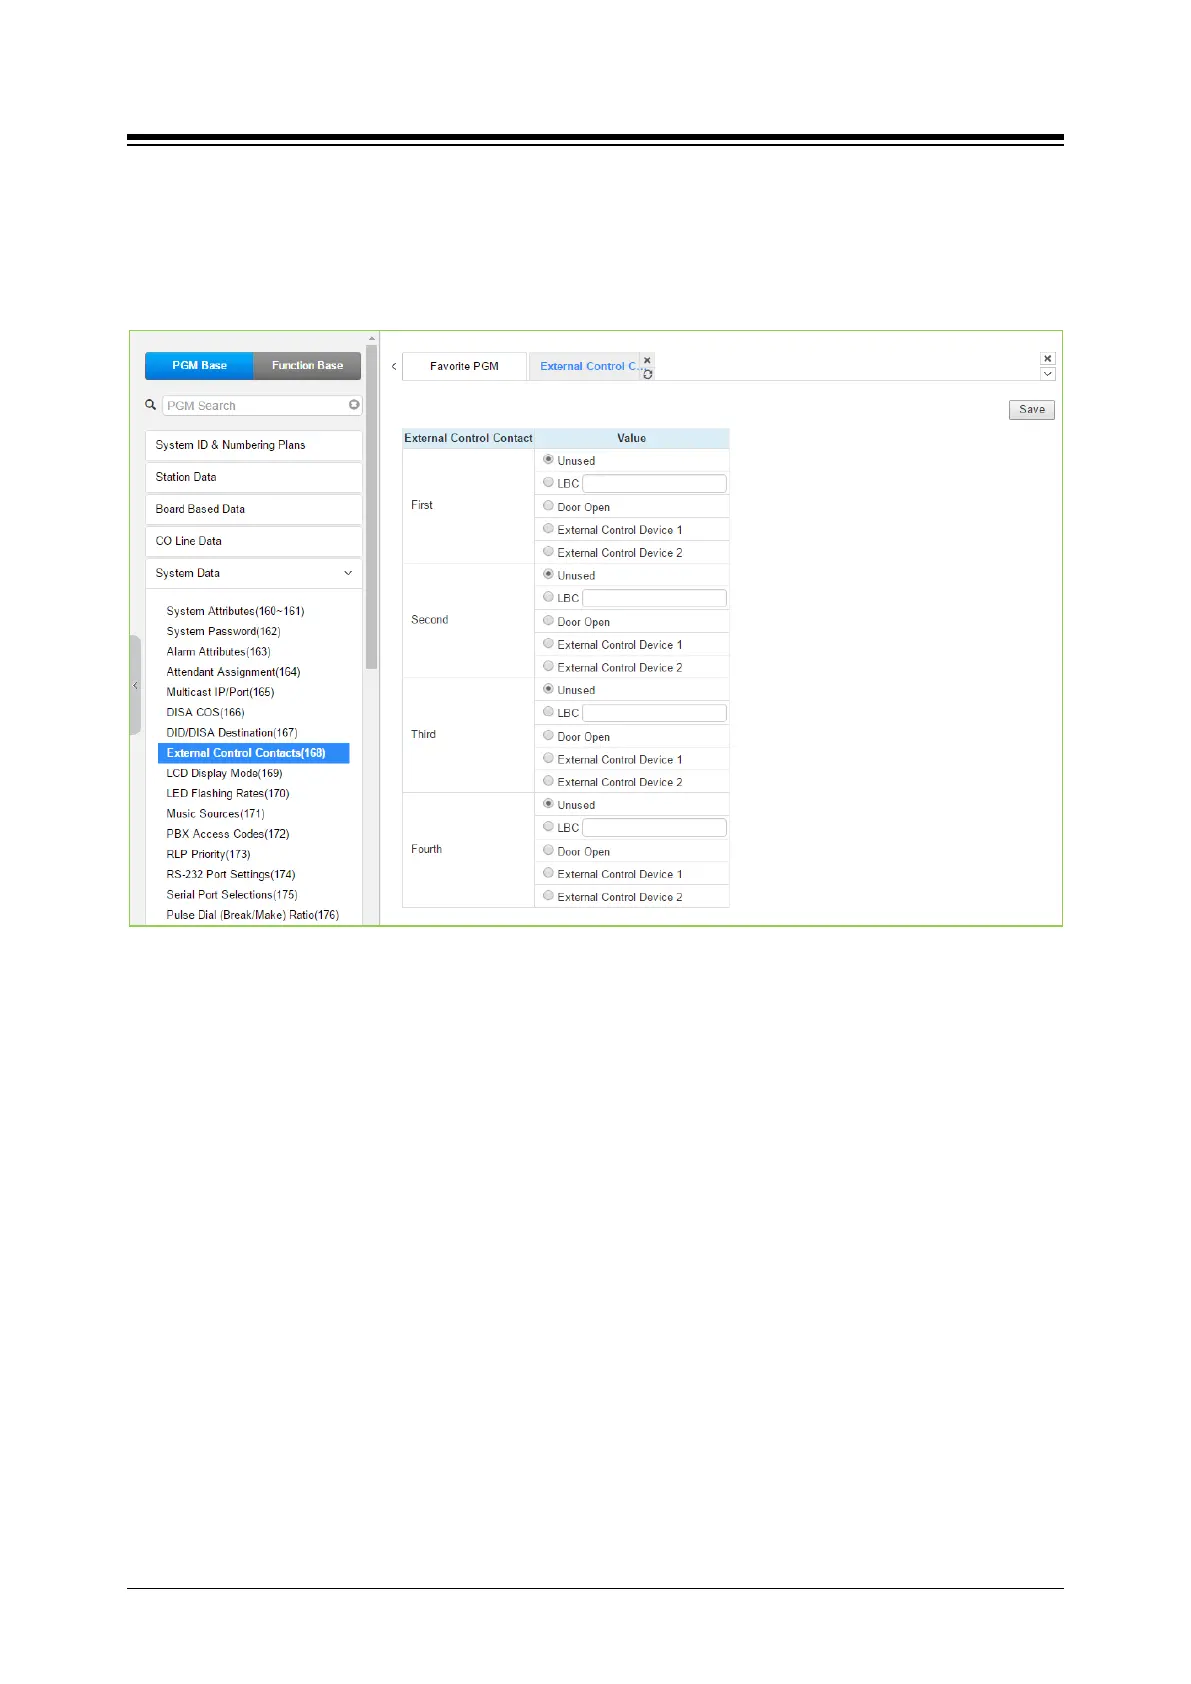The width and height of the screenshot is (1191, 1684).
Task: Clear the PGM Search field
Action: 354,405
